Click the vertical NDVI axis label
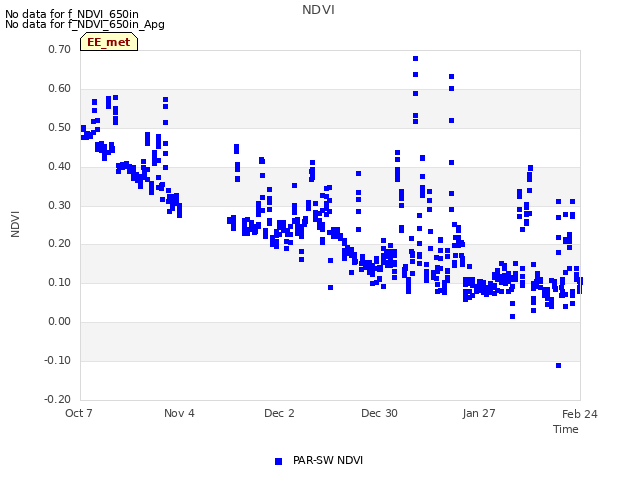The image size is (640, 480). coord(15,224)
